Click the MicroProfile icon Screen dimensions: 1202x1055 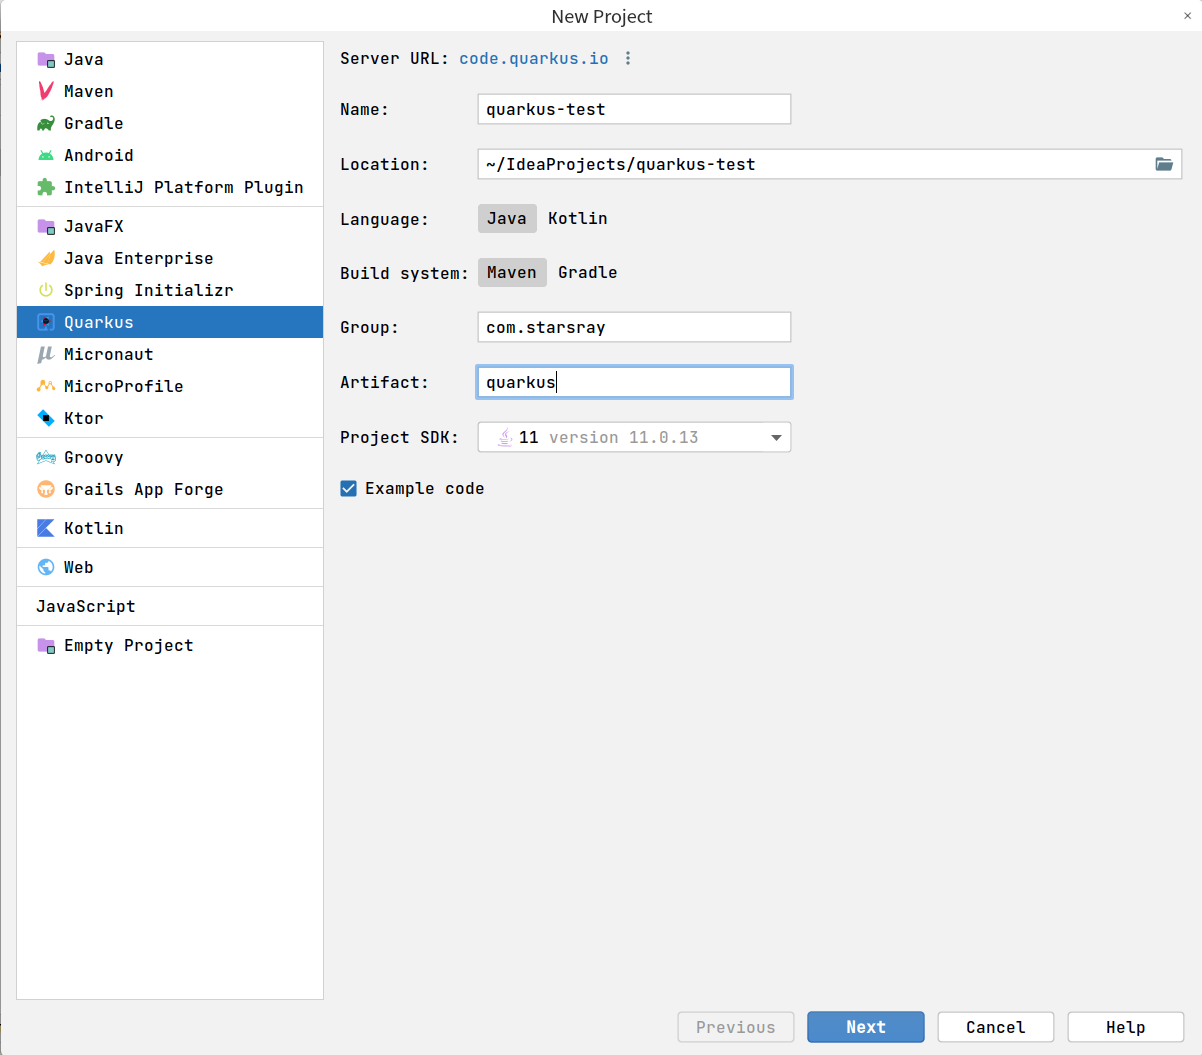click(x=46, y=386)
